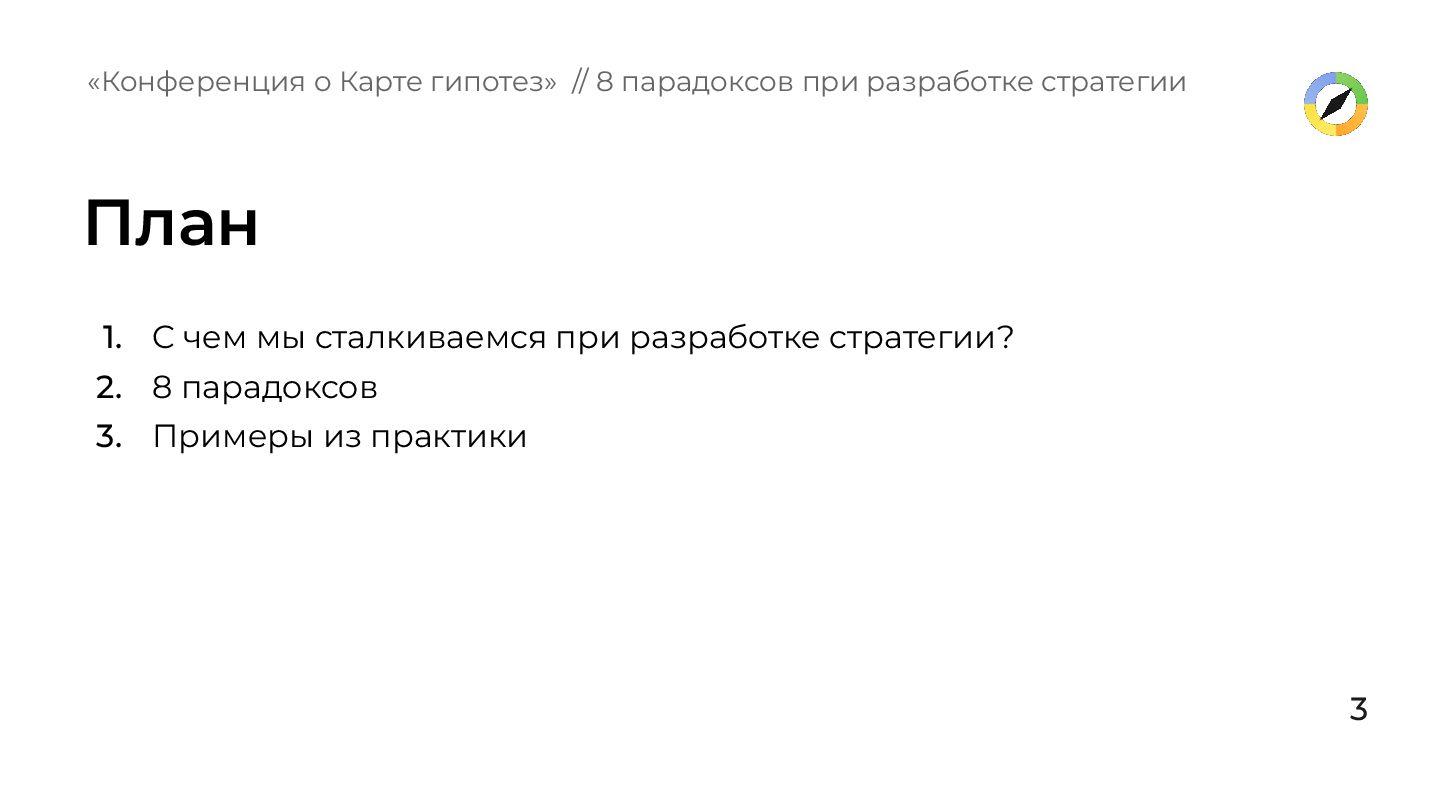Select list item «С чем мы сталкиваемся при разработке стратегии?»
Screen dimensions: 1440x810
point(583,338)
